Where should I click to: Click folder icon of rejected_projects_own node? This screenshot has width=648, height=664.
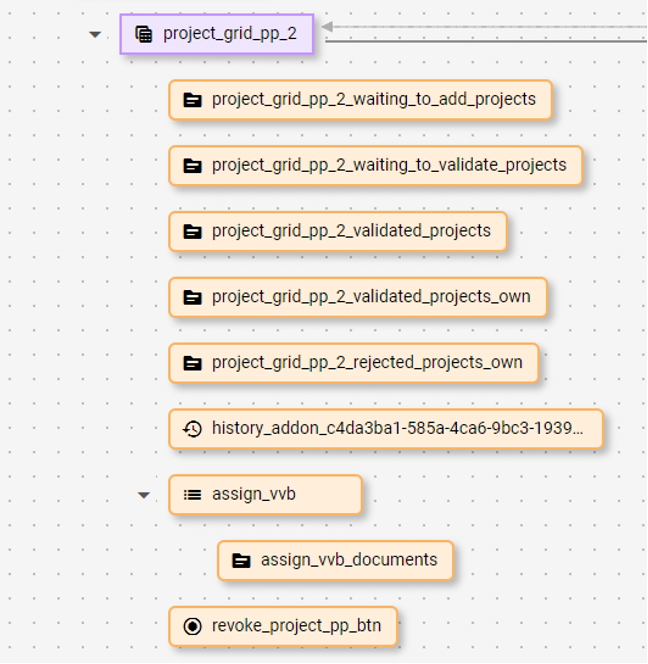(193, 363)
